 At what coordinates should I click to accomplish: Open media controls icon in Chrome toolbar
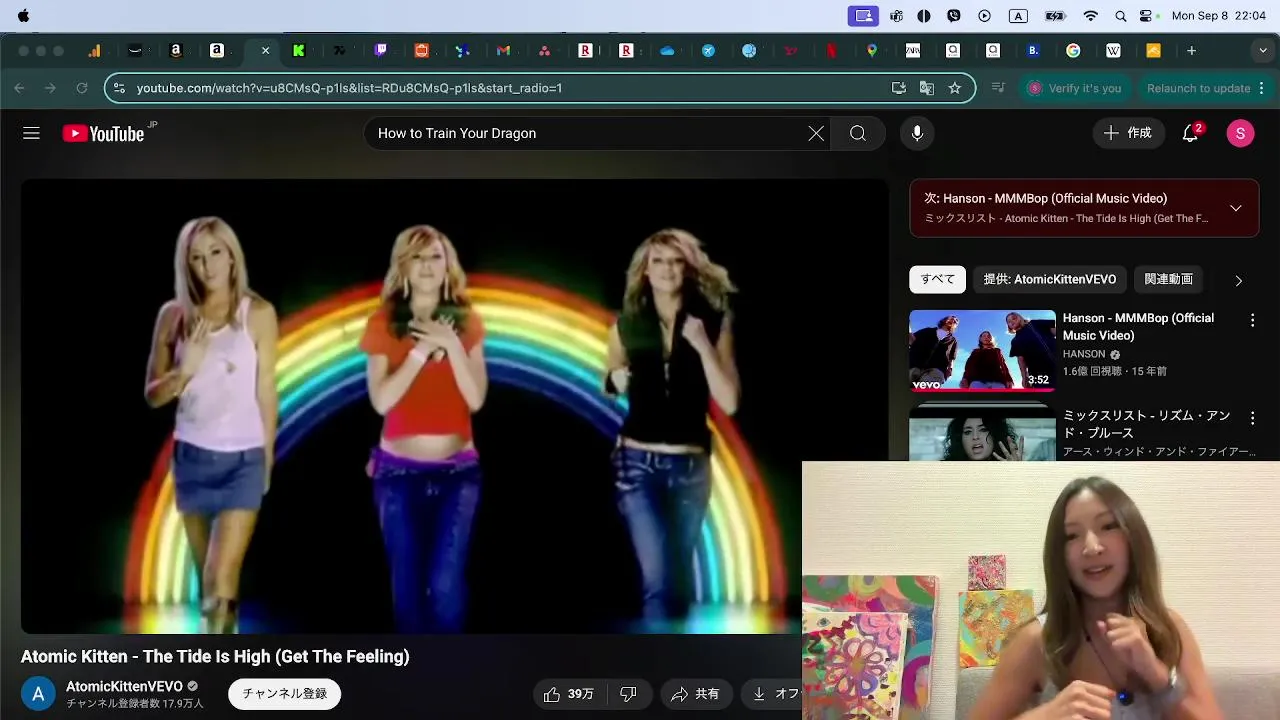(x=997, y=88)
